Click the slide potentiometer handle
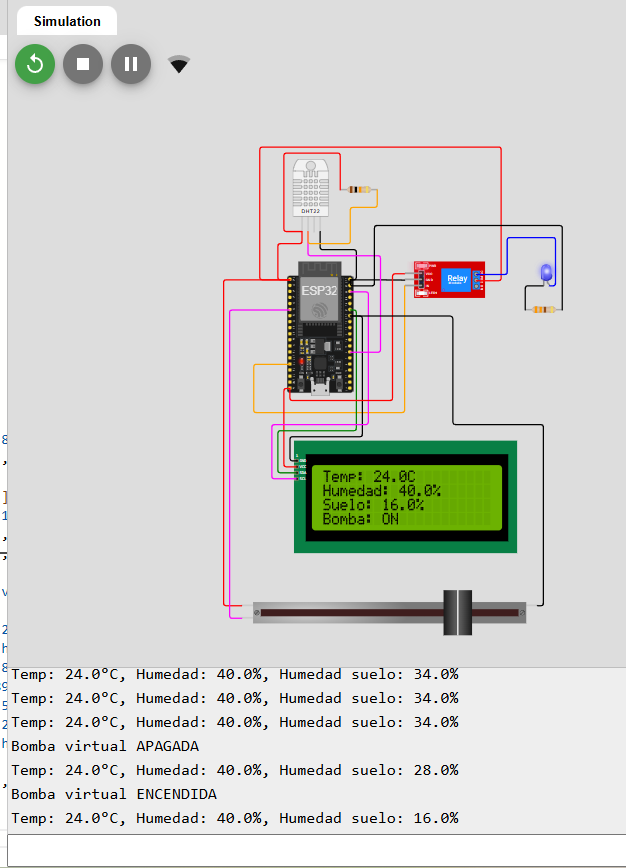 [x=458, y=612]
